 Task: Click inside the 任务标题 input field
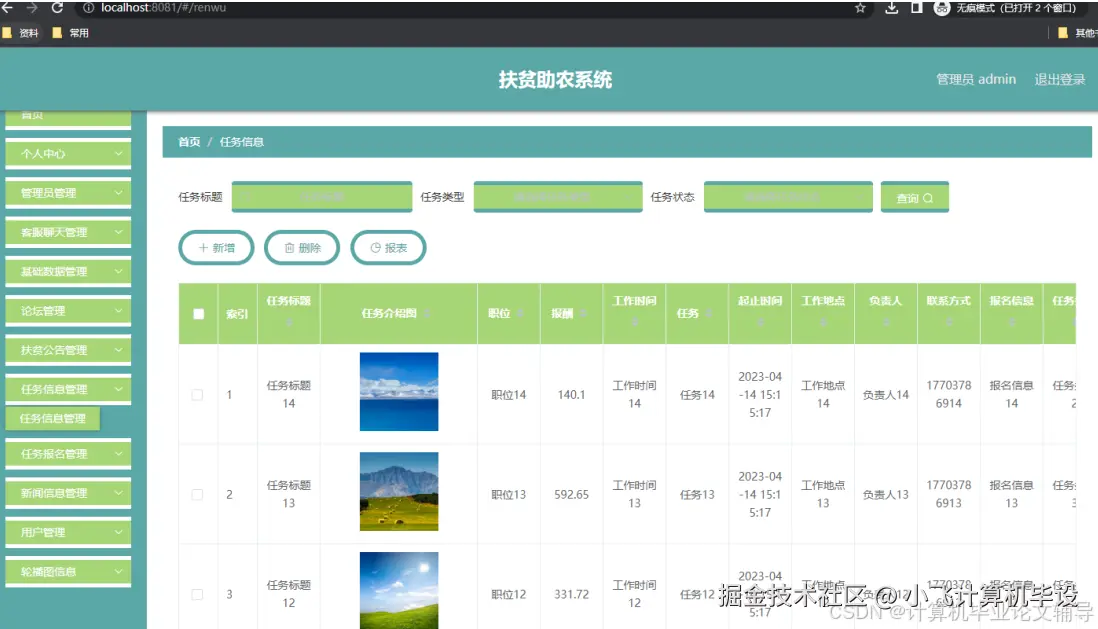[322, 197]
